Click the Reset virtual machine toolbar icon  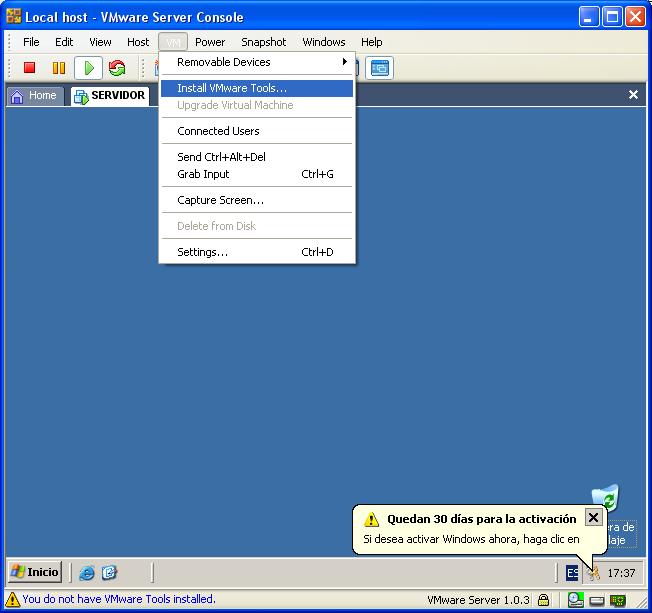click(117, 68)
